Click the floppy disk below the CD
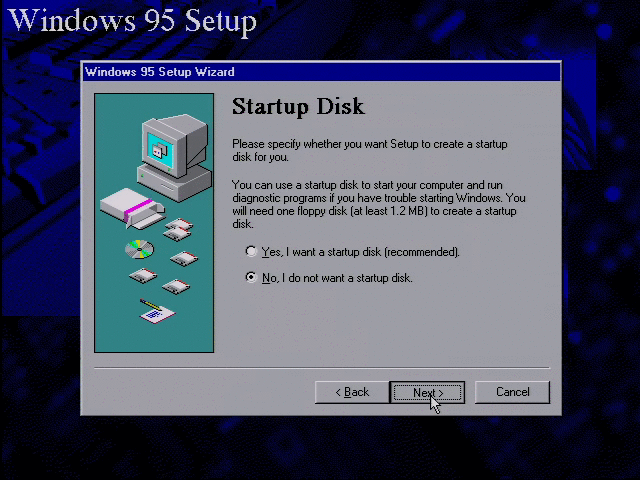 click(143, 276)
